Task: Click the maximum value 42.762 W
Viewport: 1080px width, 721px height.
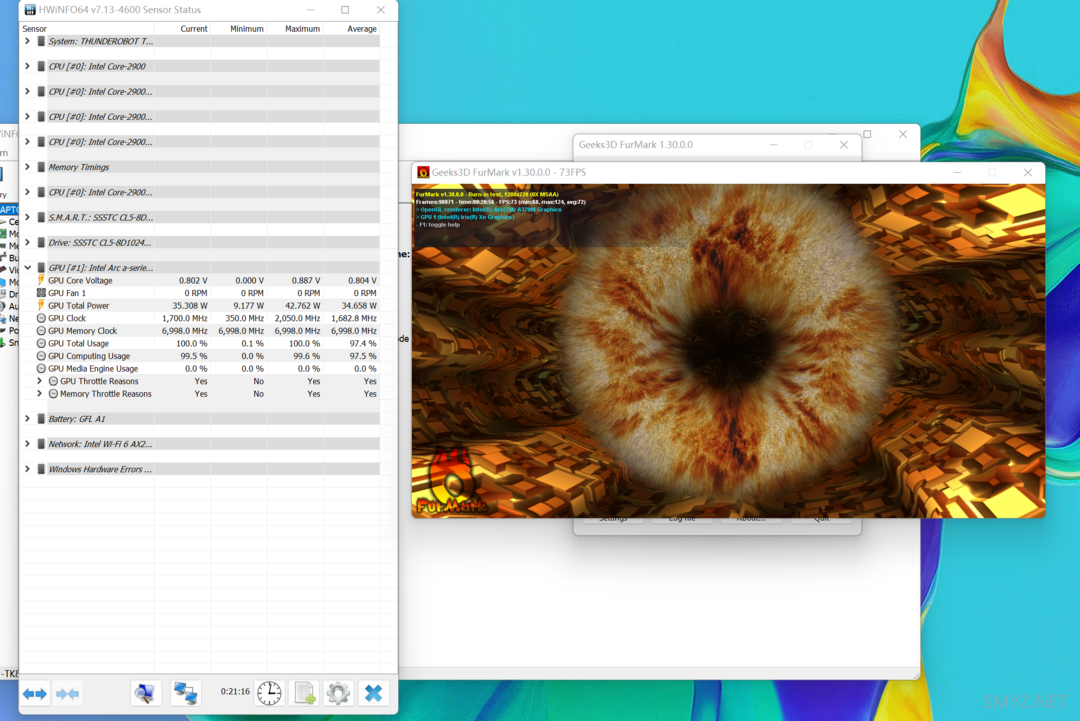Action: [302, 306]
